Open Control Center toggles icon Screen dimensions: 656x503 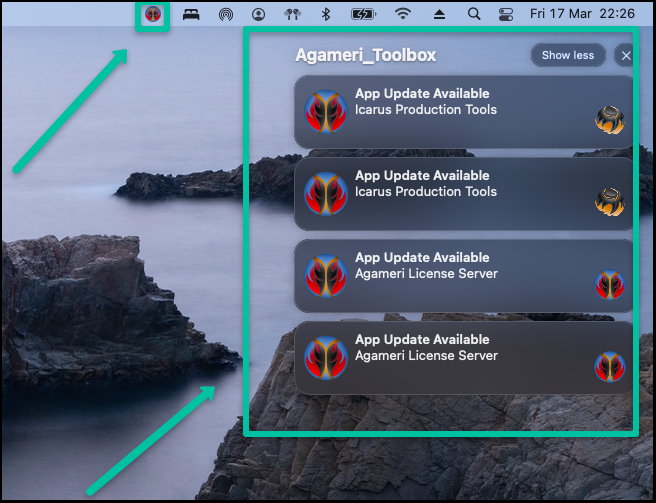tap(506, 15)
